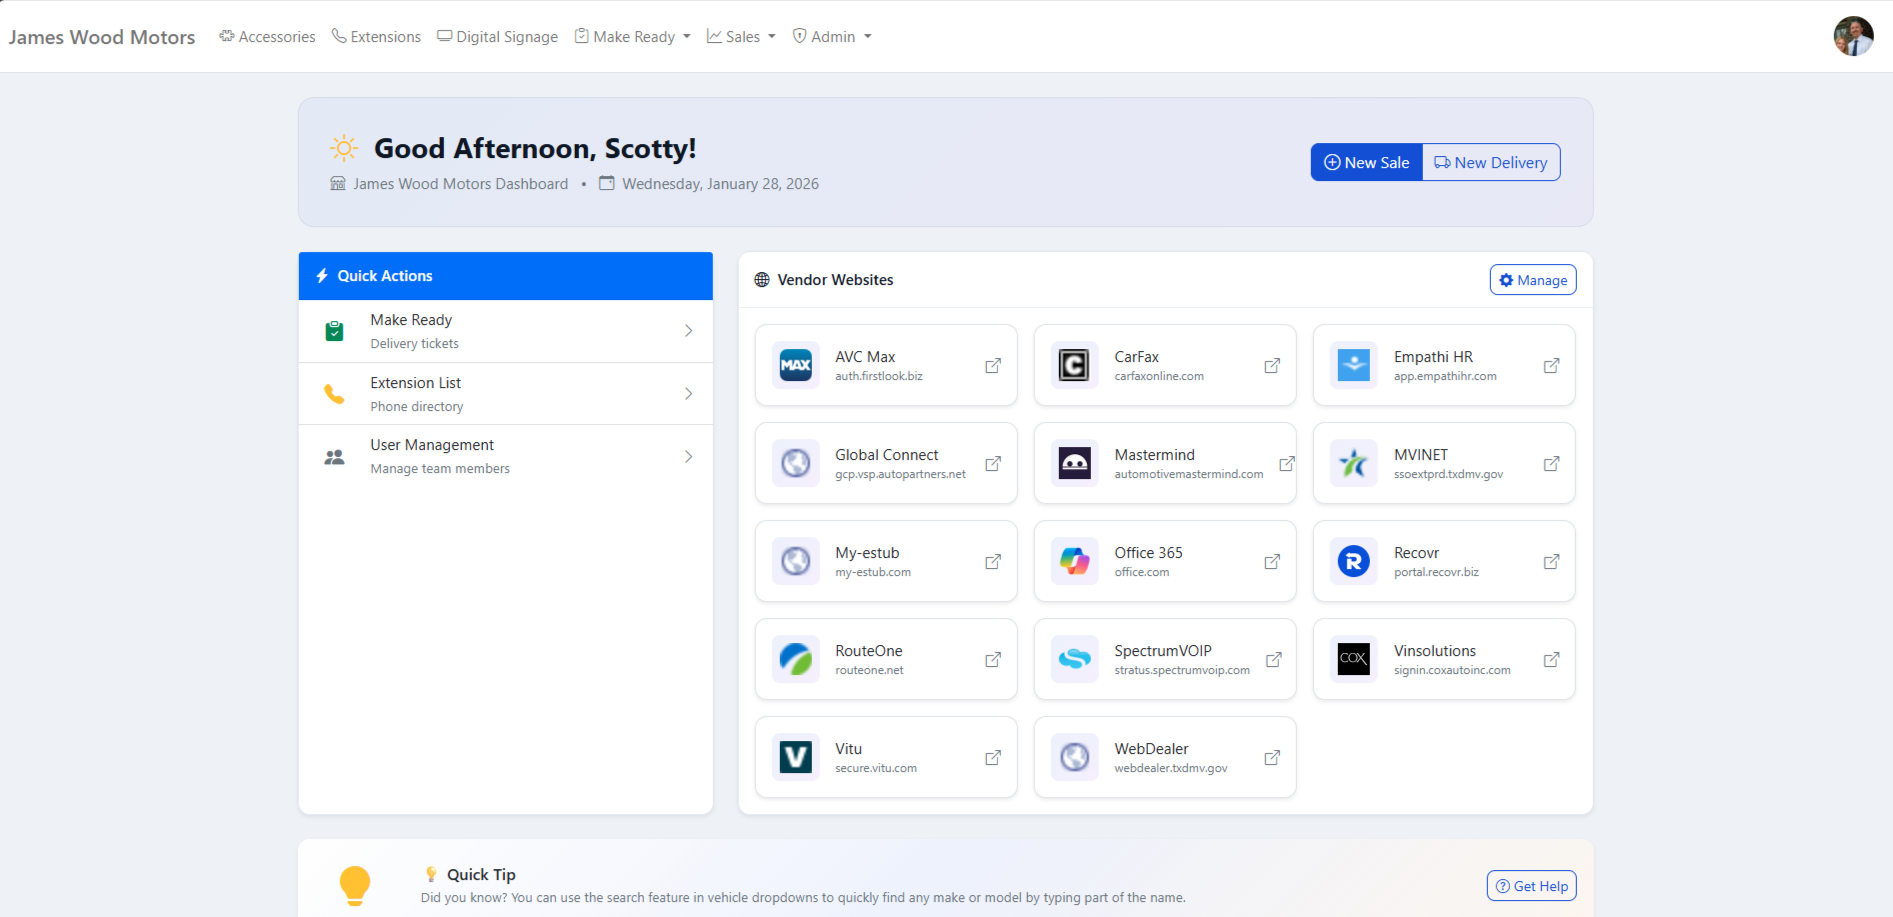Screen dimensions: 1893x917
Task: Expand the Sales dropdown
Action: 740,36
